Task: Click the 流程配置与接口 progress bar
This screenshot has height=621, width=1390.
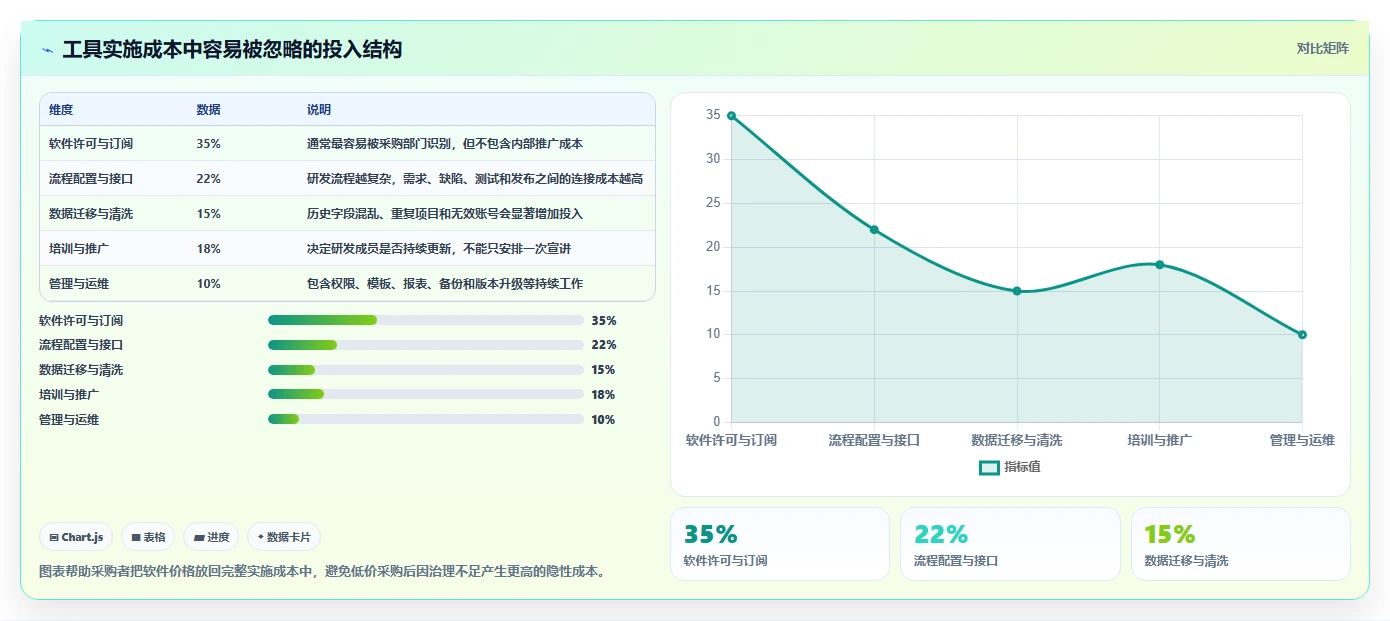Action: tap(425, 345)
